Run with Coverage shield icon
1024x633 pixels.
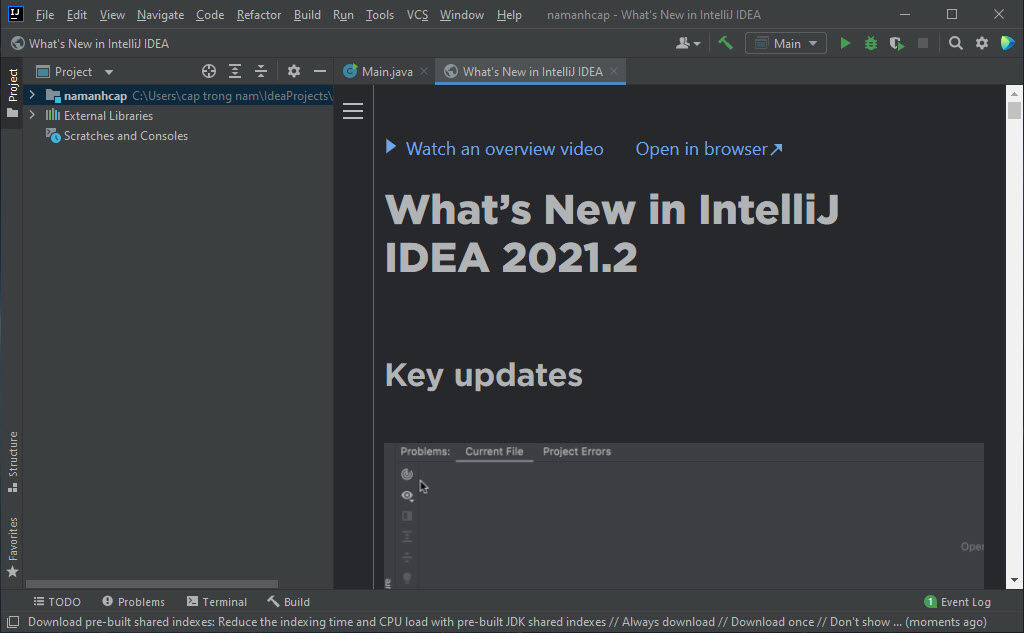(x=897, y=43)
